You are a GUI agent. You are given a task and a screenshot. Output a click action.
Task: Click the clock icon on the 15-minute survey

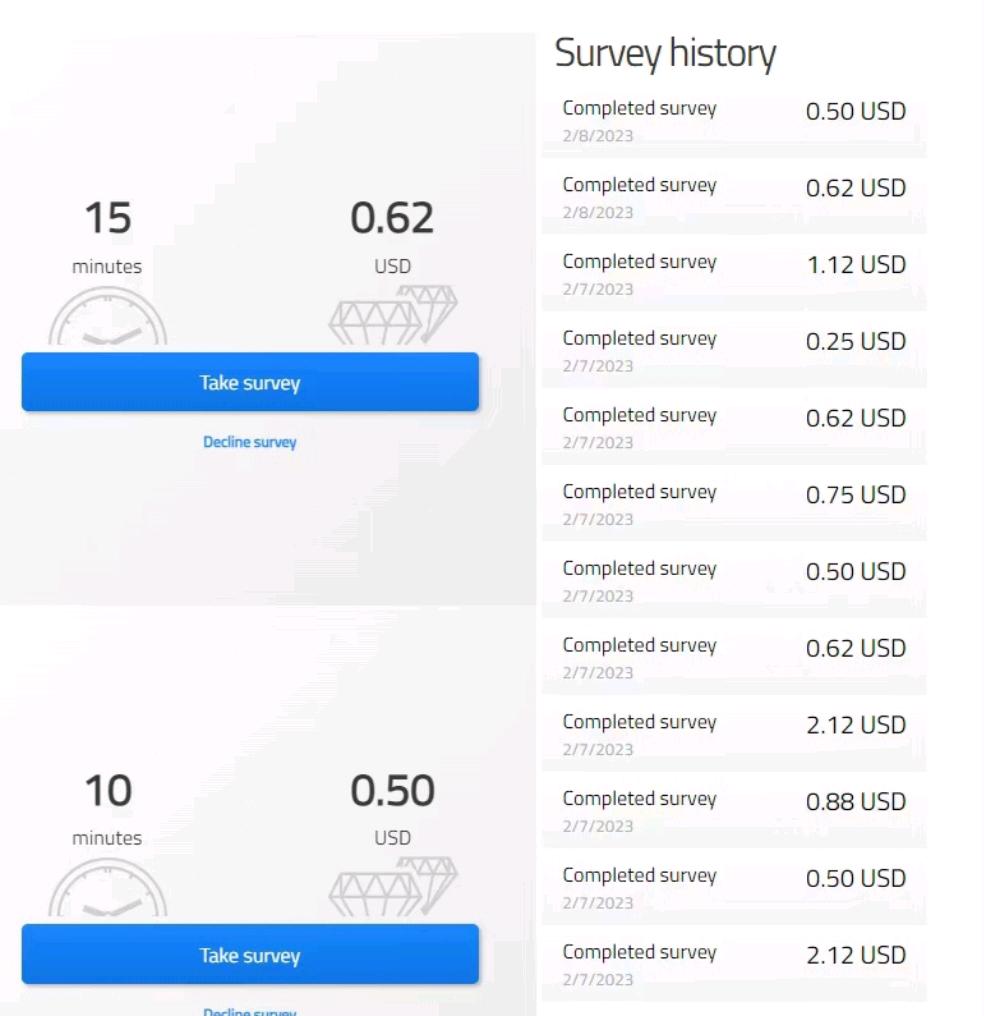point(108,320)
